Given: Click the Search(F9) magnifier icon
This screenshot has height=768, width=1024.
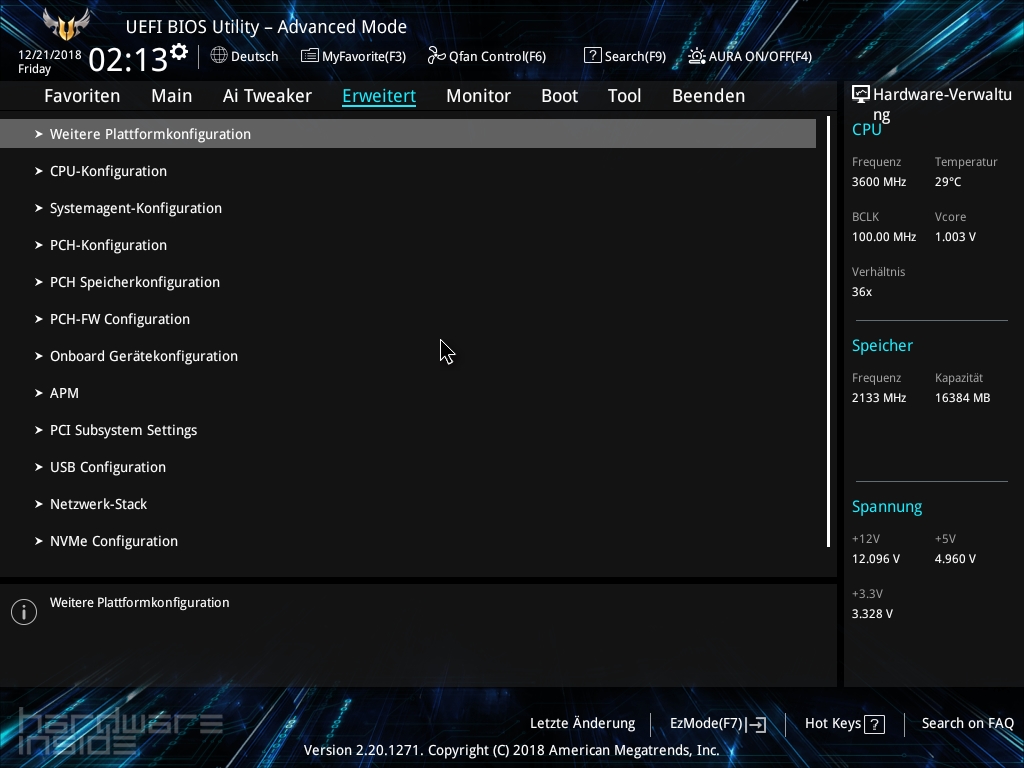Looking at the screenshot, I should click(x=591, y=56).
